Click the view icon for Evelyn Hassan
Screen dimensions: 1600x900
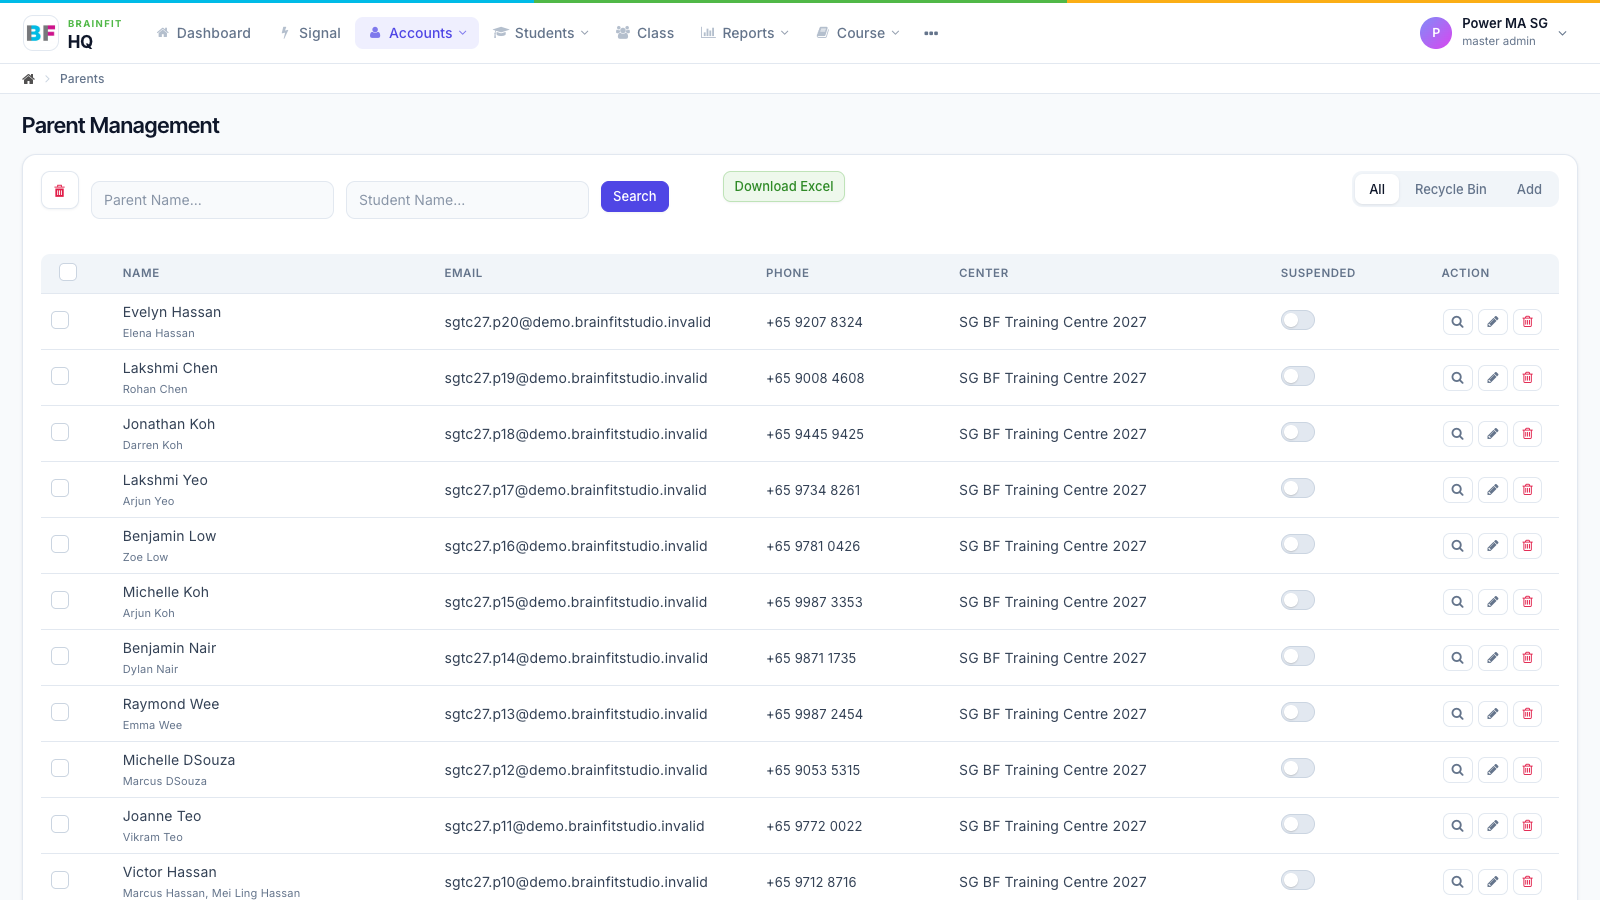point(1457,322)
